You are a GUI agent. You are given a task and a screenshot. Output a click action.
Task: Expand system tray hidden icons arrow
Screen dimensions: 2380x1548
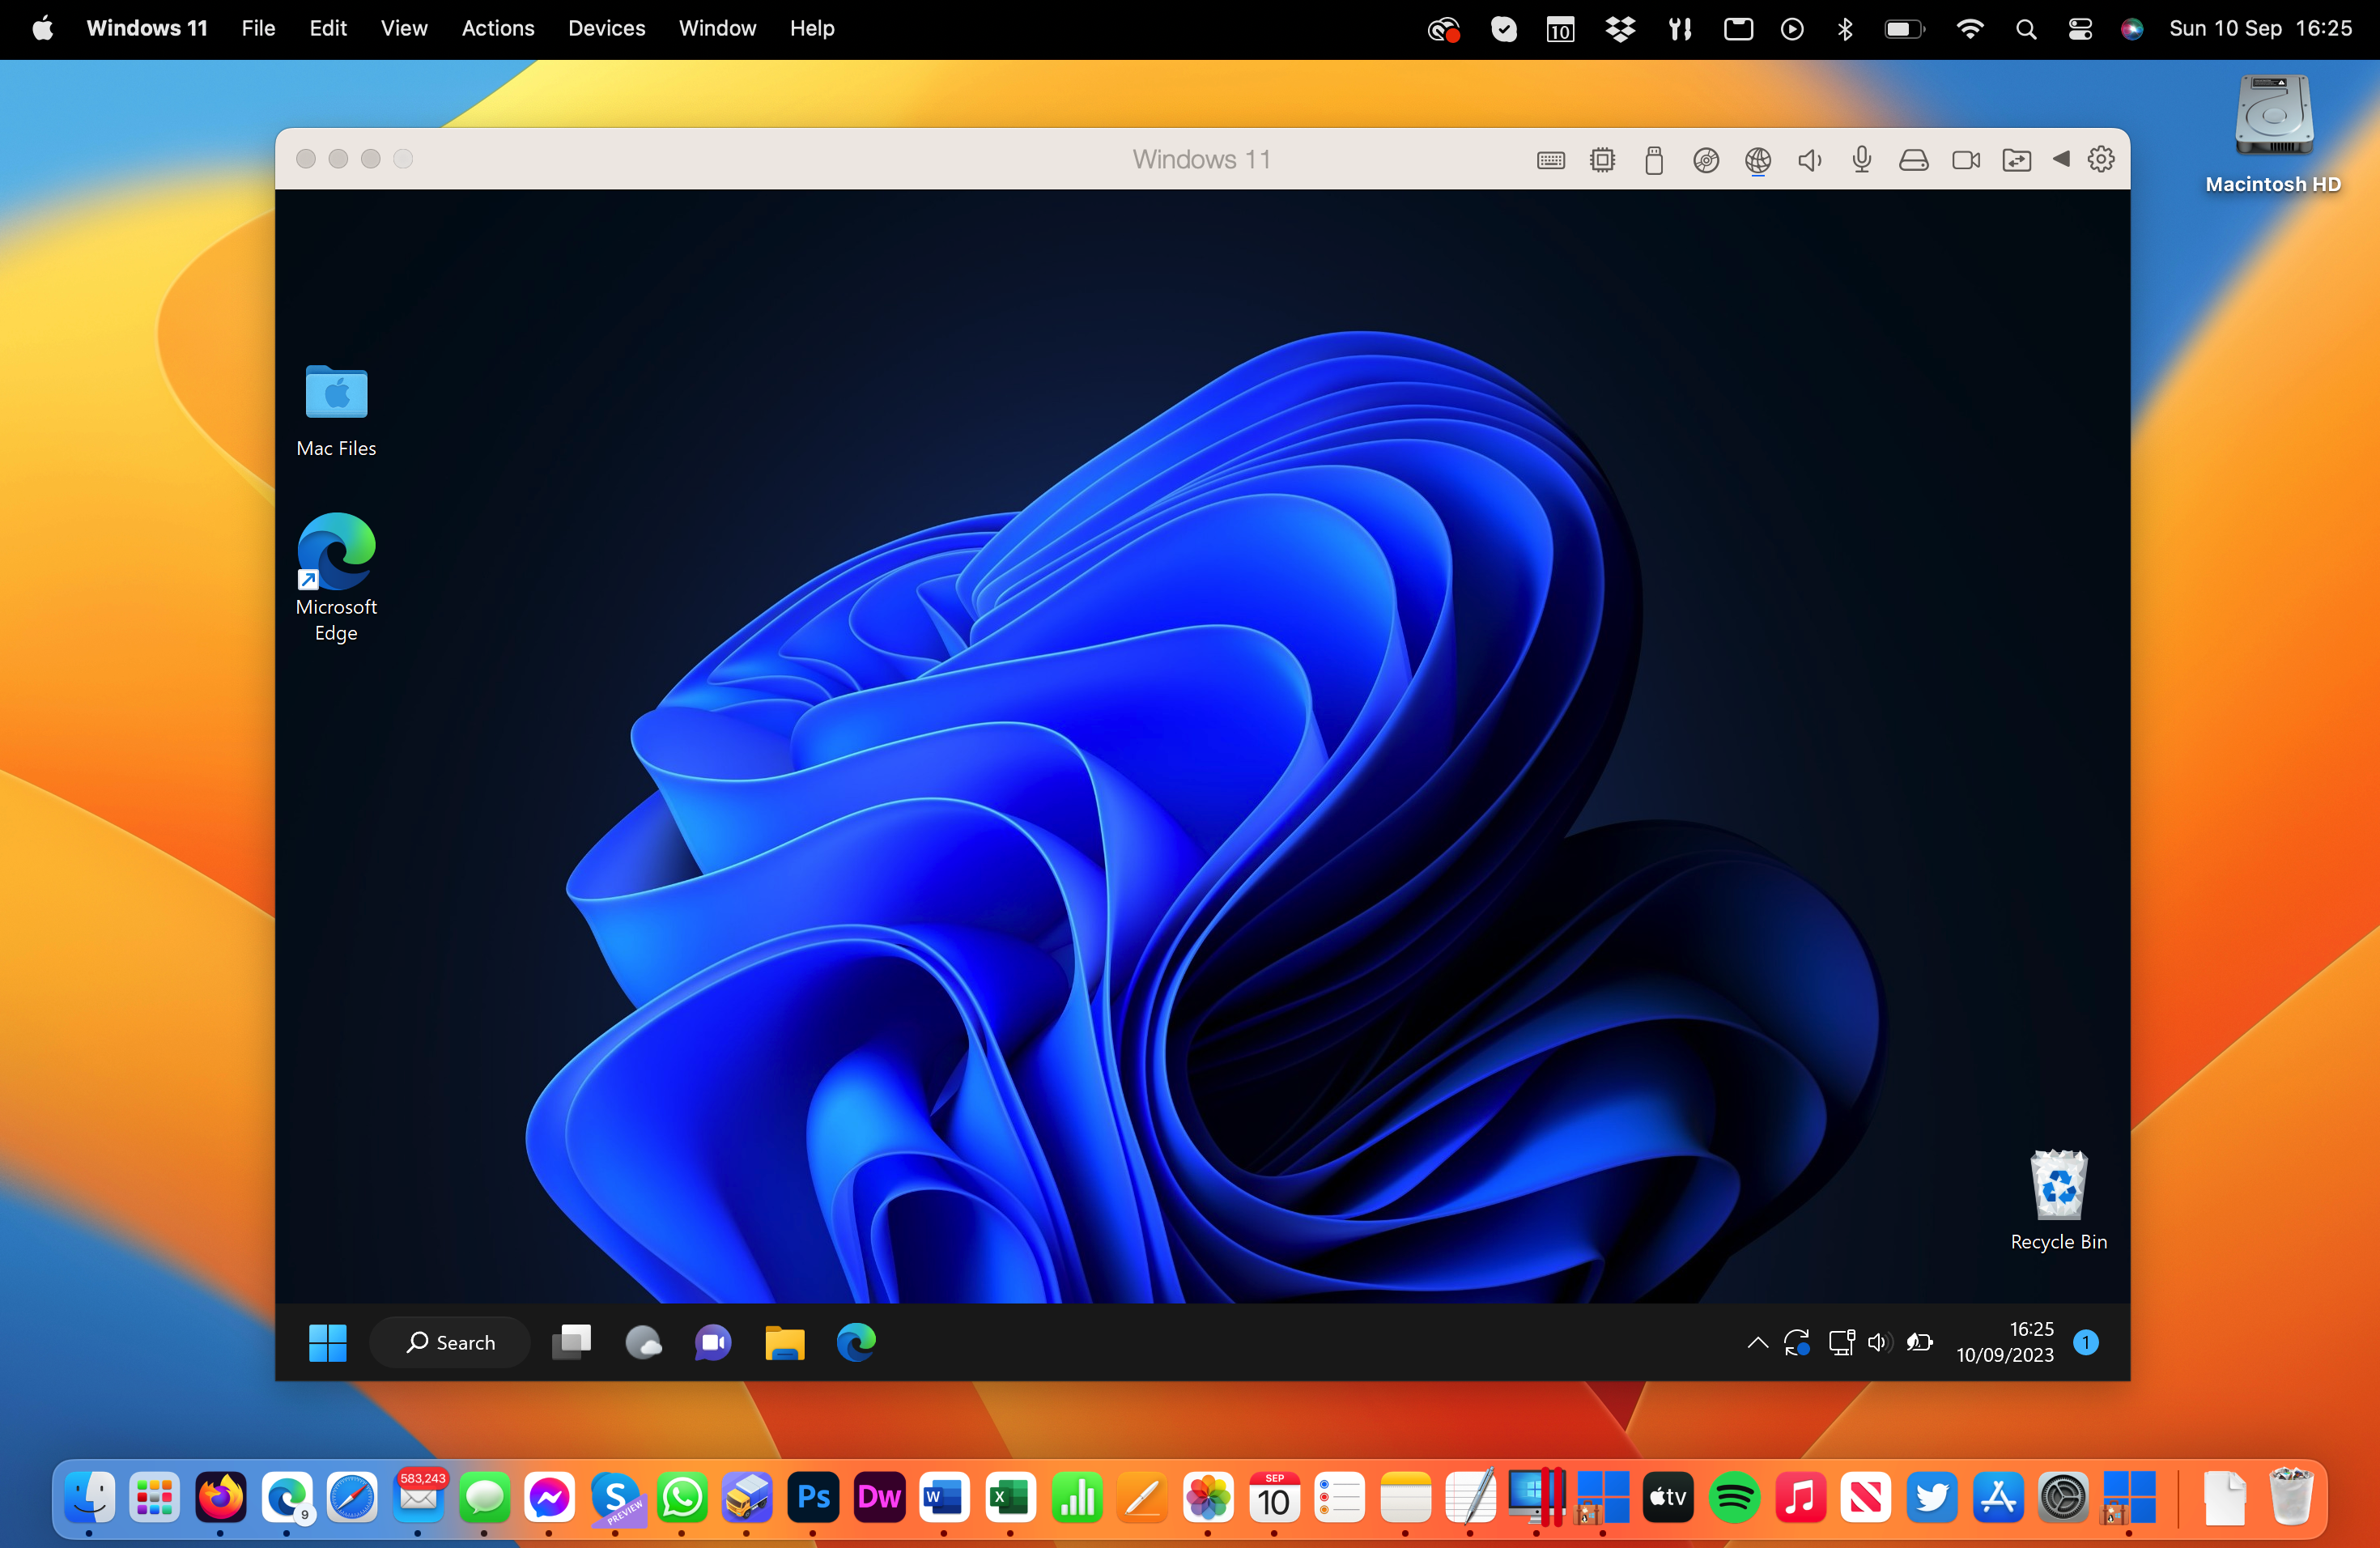tap(1757, 1342)
